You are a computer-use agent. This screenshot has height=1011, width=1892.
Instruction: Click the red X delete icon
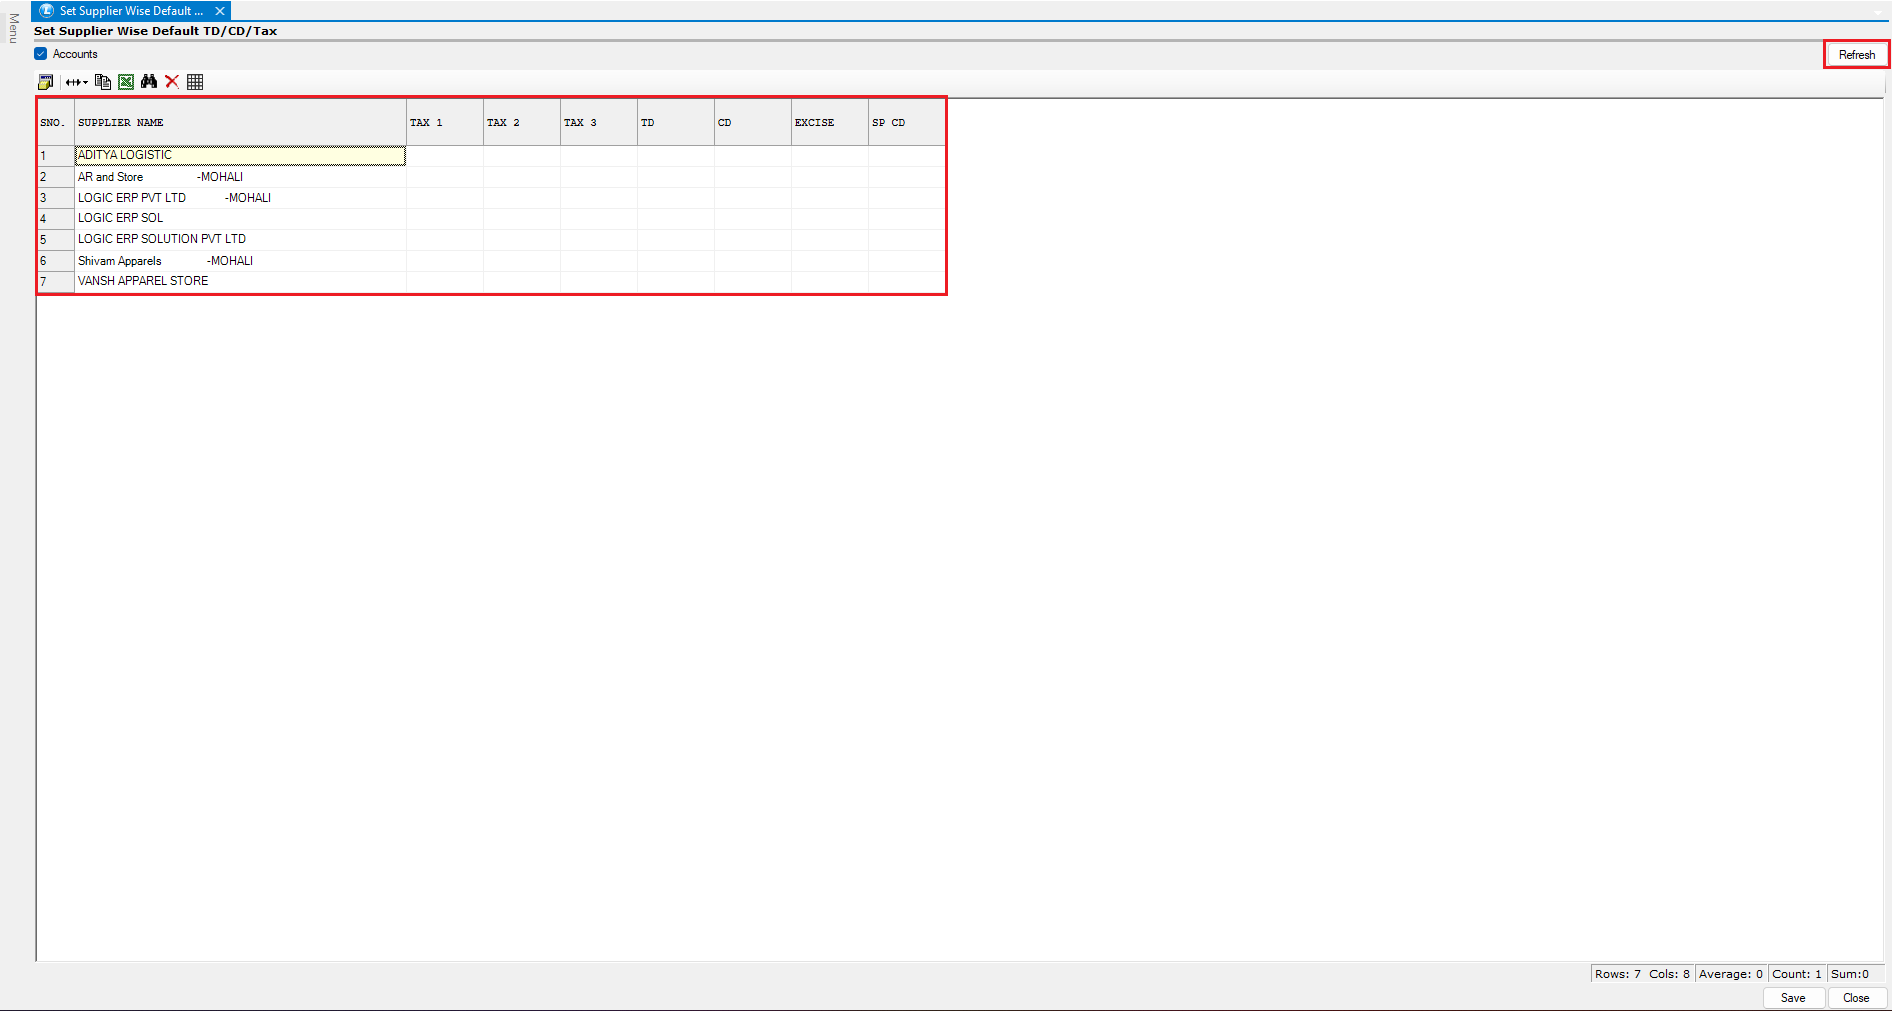[x=172, y=82]
